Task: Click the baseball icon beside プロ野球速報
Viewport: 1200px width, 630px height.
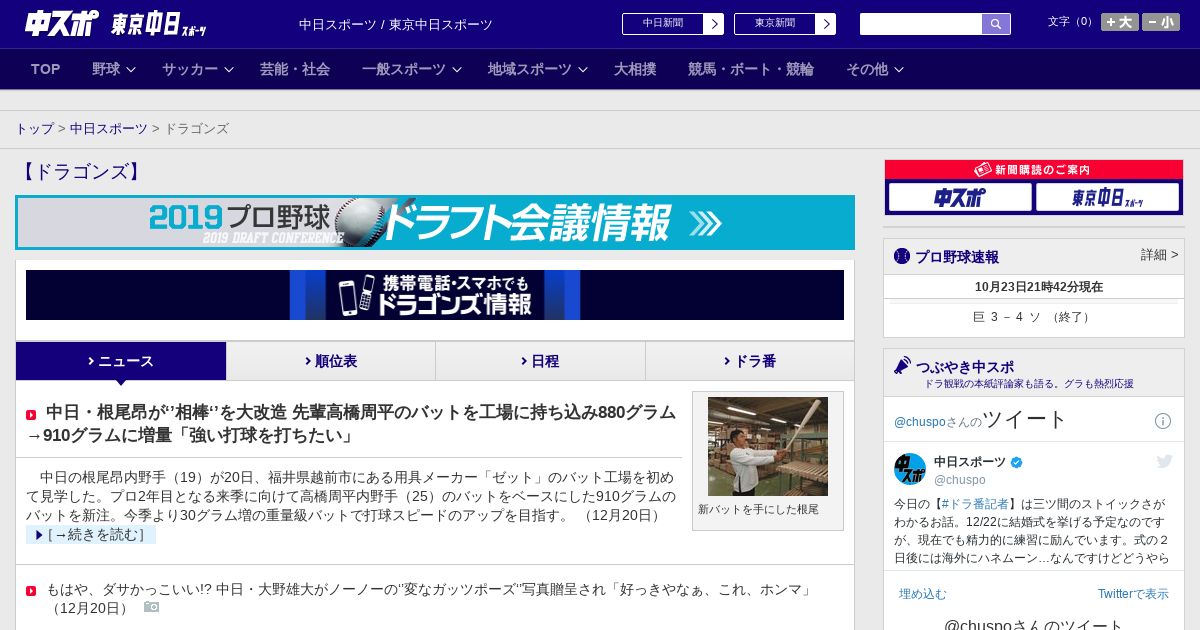Action: (x=902, y=256)
